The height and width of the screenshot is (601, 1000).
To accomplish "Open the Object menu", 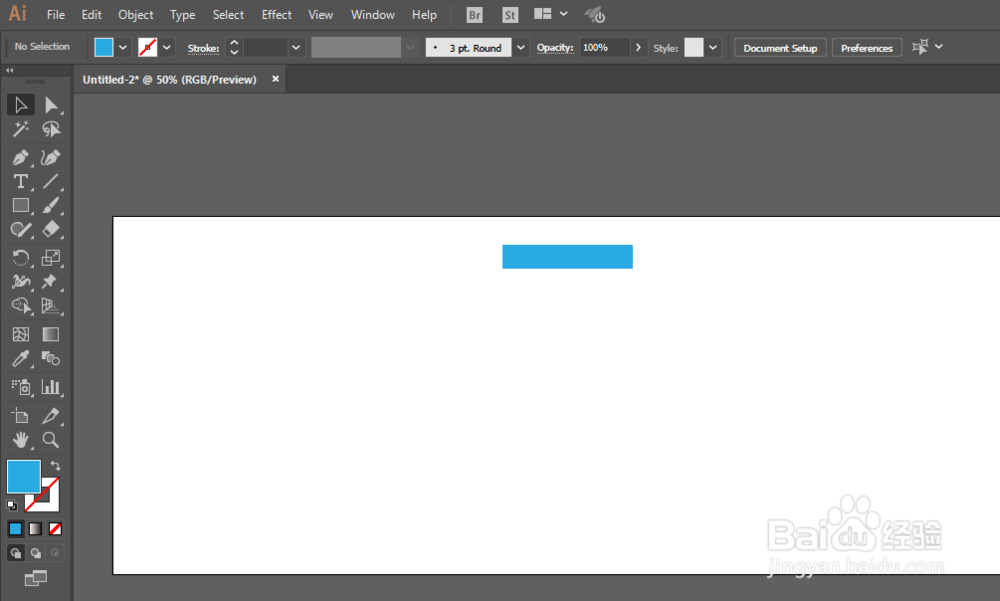I will [135, 15].
